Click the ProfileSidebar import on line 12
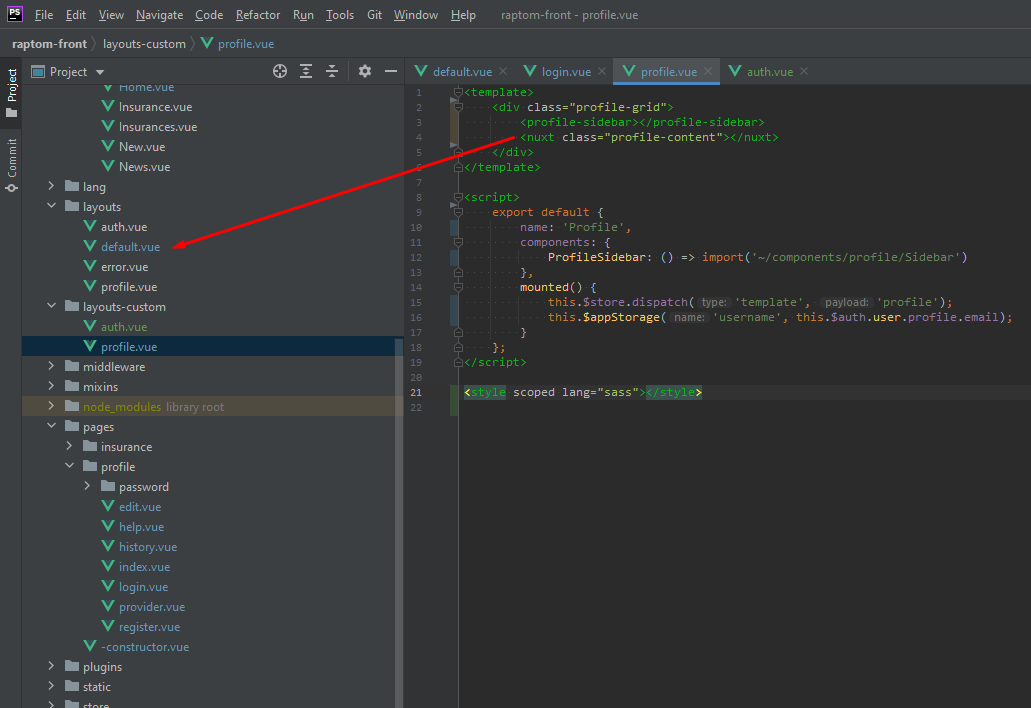Viewport: 1031px width, 708px height. (757, 257)
